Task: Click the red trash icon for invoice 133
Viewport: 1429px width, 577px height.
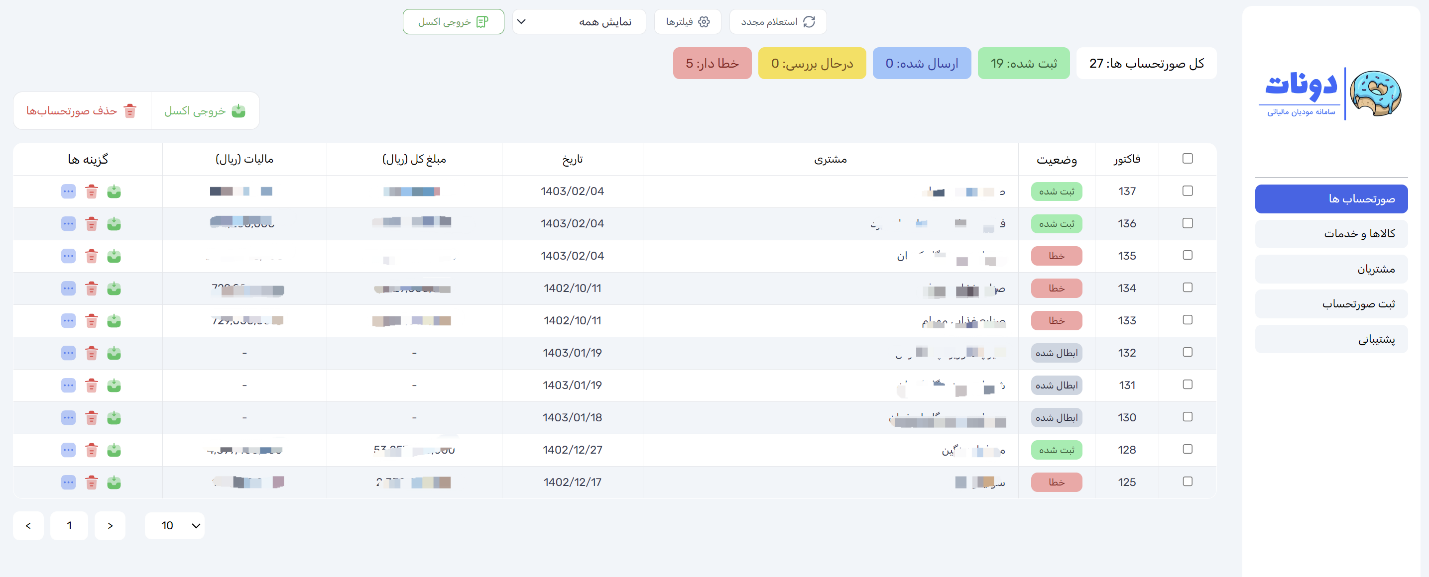Action: pos(91,321)
